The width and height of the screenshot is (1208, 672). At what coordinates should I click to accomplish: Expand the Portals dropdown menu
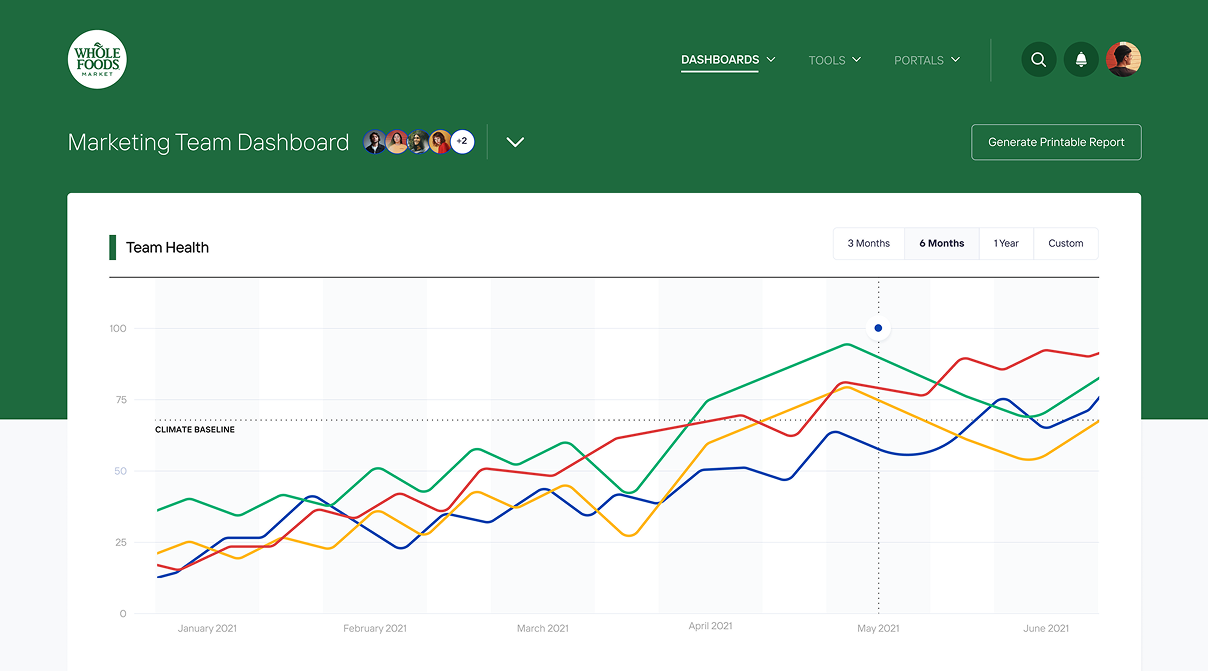coord(926,60)
